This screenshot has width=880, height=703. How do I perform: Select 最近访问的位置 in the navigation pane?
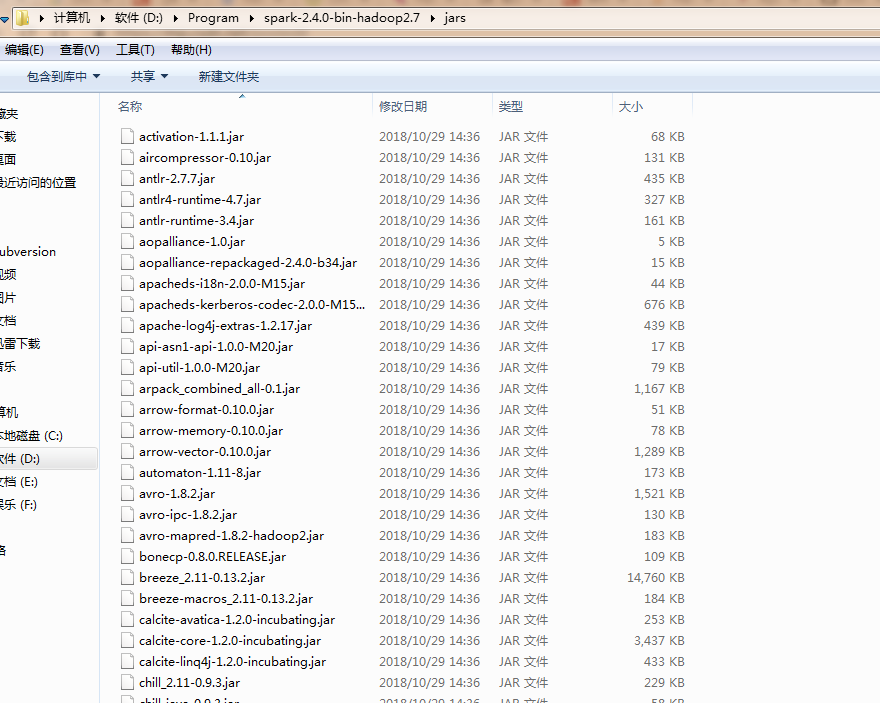(x=38, y=182)
